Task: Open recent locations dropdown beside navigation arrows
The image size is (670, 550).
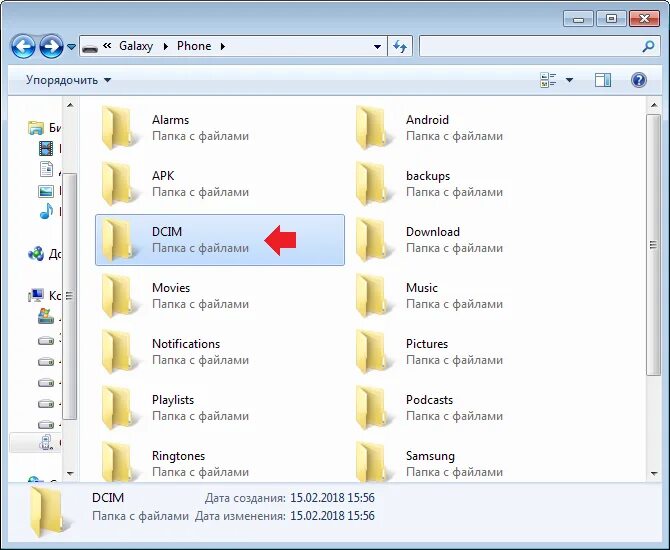Action: [71, 47]
